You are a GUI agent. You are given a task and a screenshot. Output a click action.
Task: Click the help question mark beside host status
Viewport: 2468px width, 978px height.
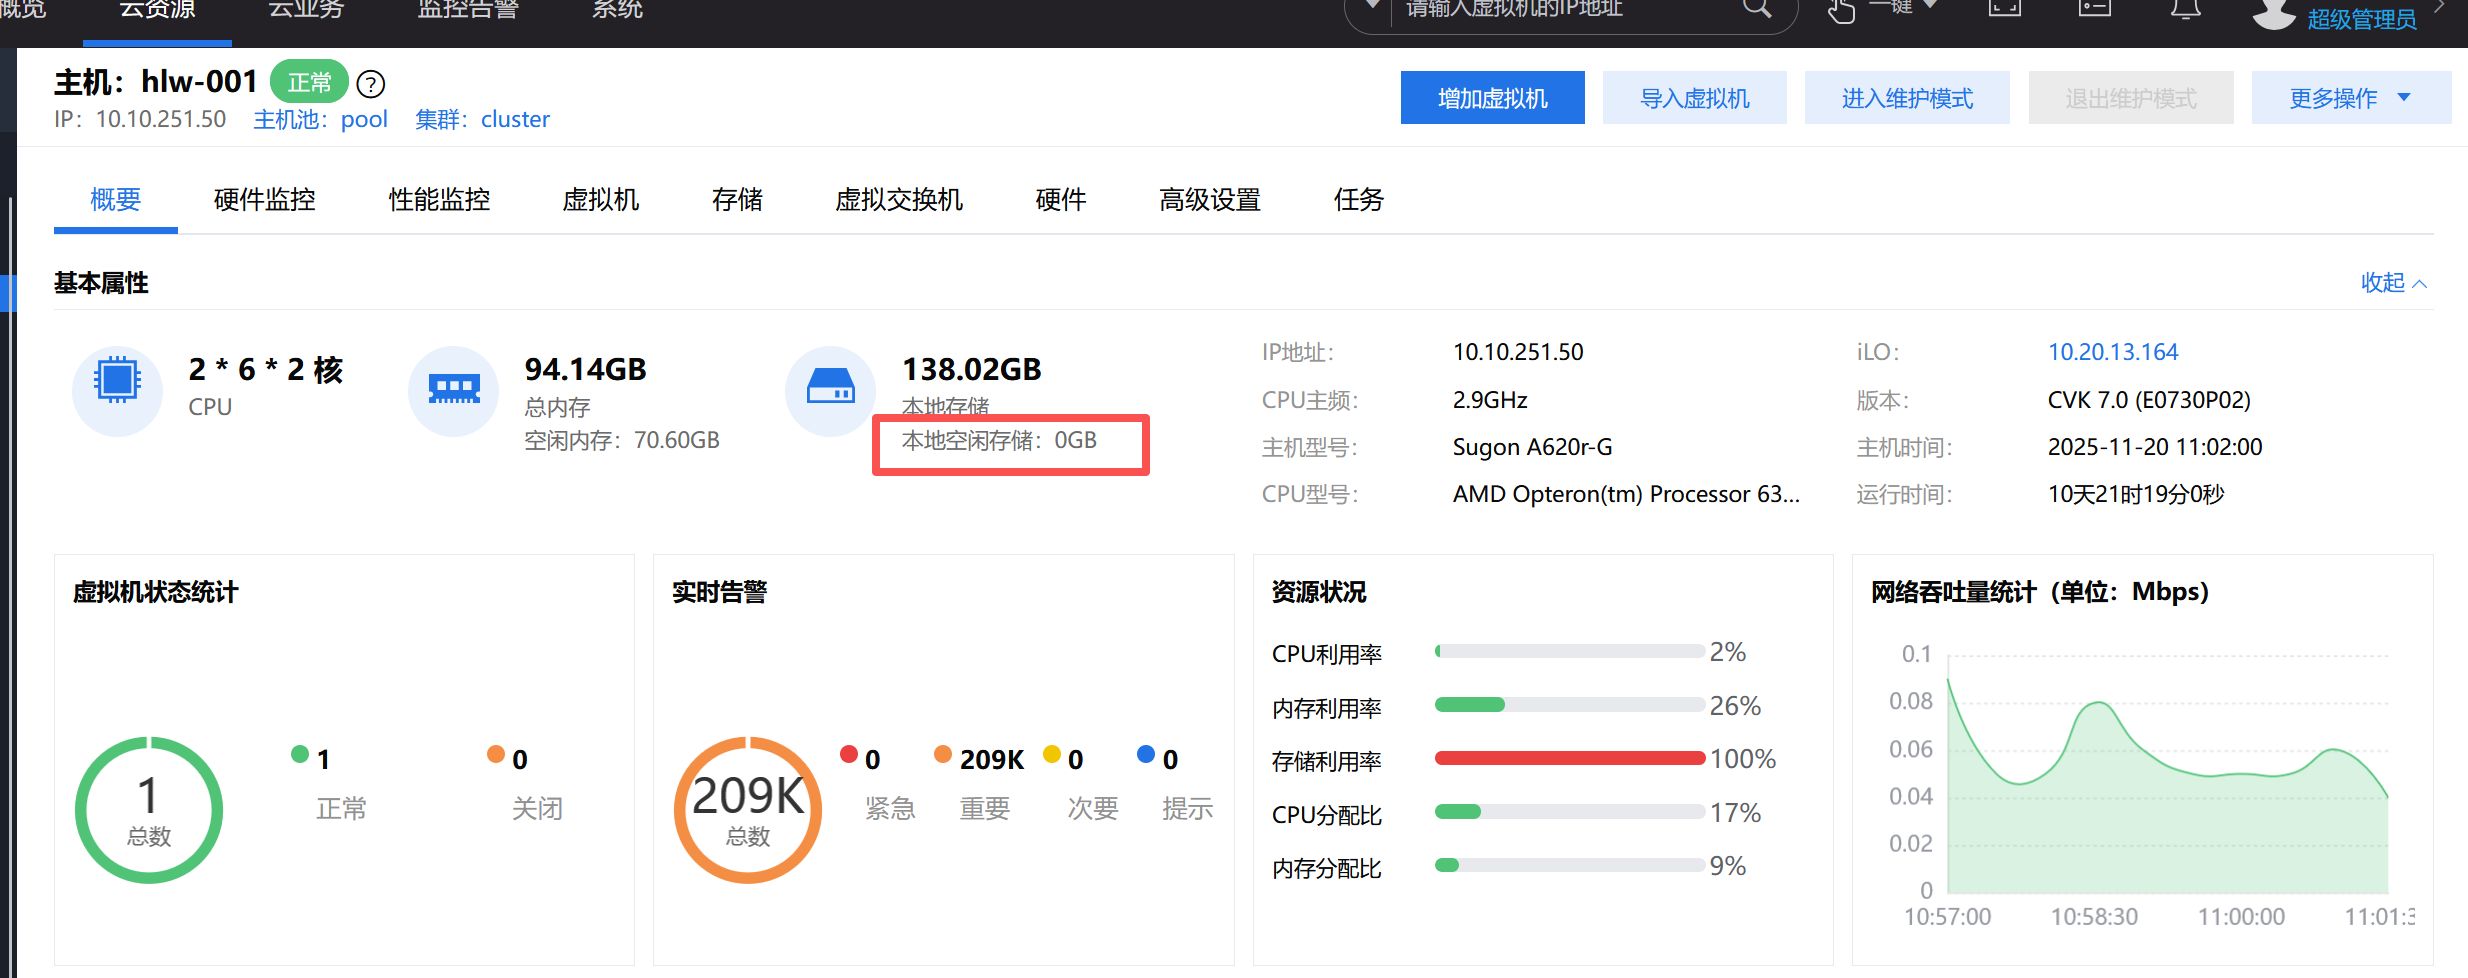click(371, 84)
